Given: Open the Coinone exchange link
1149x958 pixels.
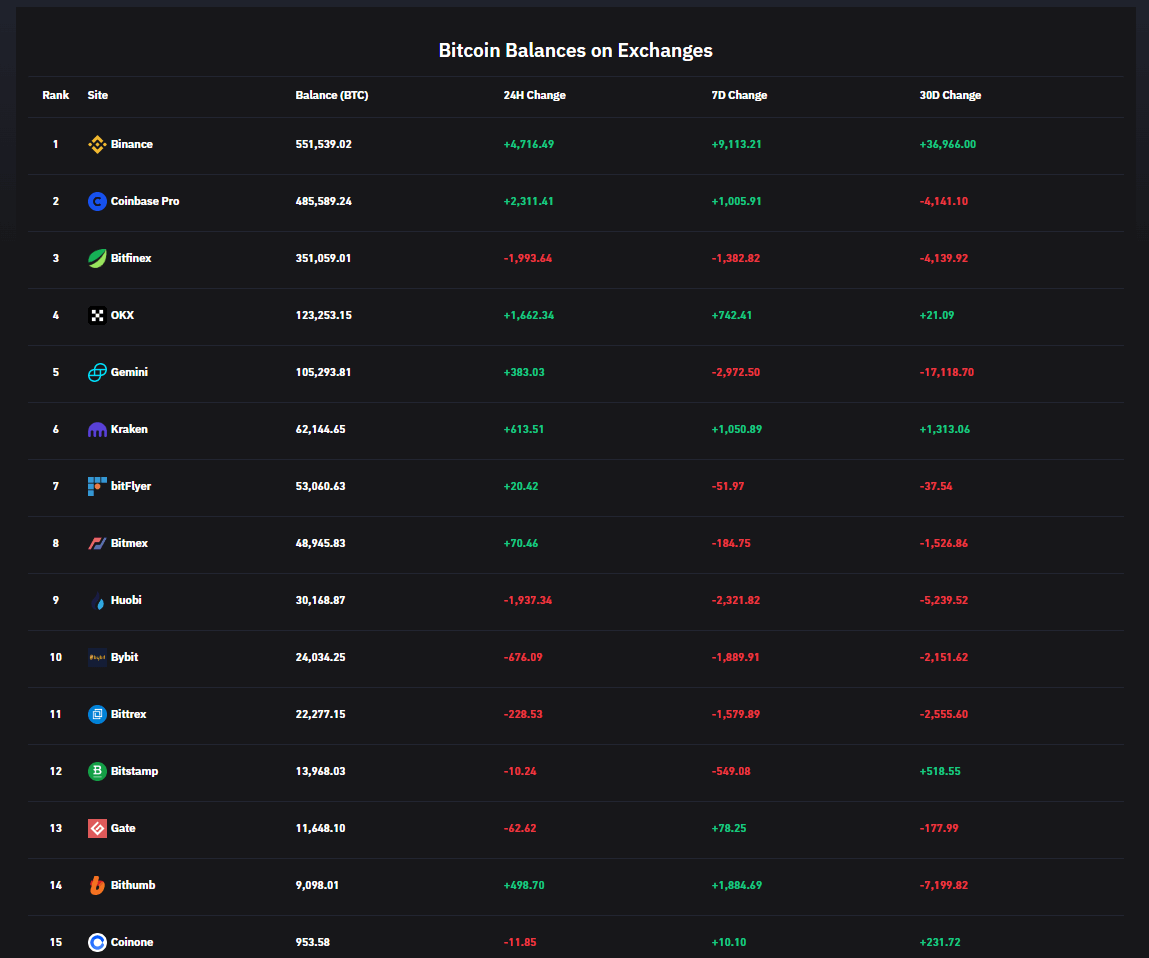Looking at the screenshot, I should (130, 942).
